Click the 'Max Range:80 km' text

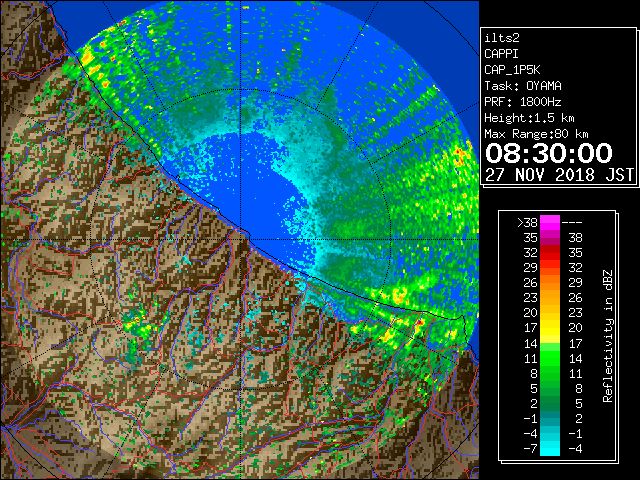536,134
